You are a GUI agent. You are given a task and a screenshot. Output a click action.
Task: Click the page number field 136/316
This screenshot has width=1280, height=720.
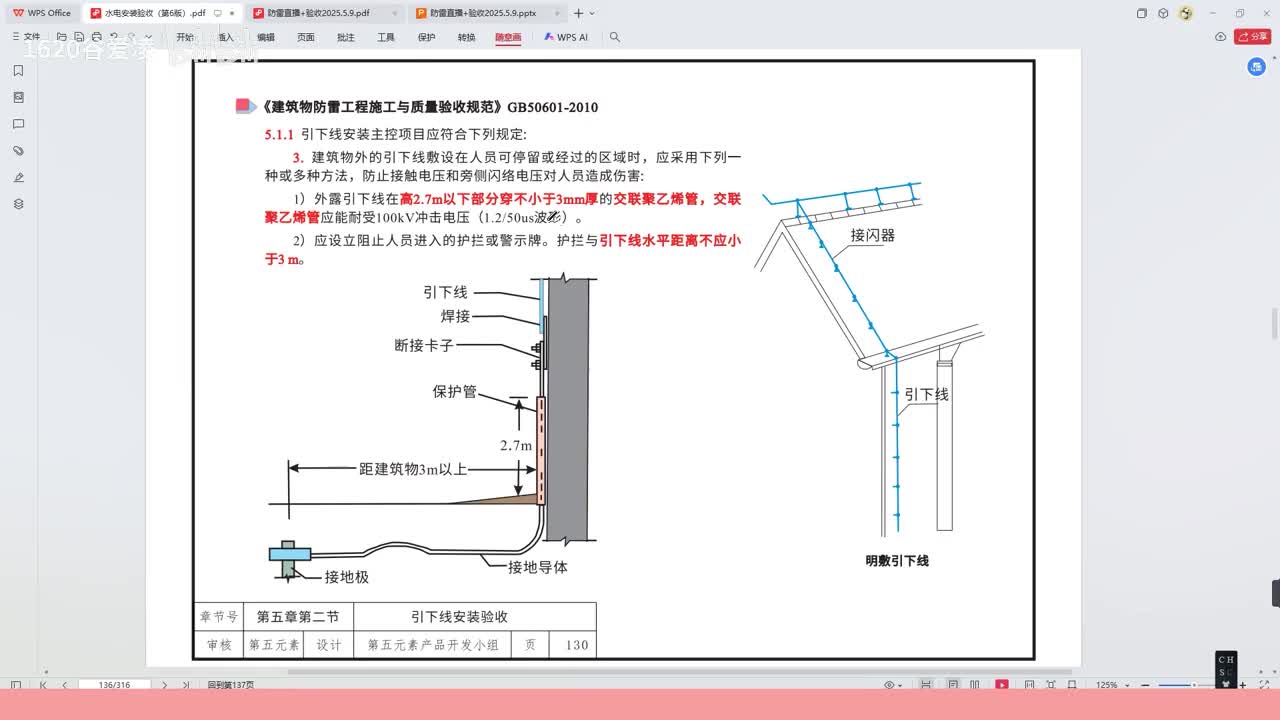click(x=116, y=685)
